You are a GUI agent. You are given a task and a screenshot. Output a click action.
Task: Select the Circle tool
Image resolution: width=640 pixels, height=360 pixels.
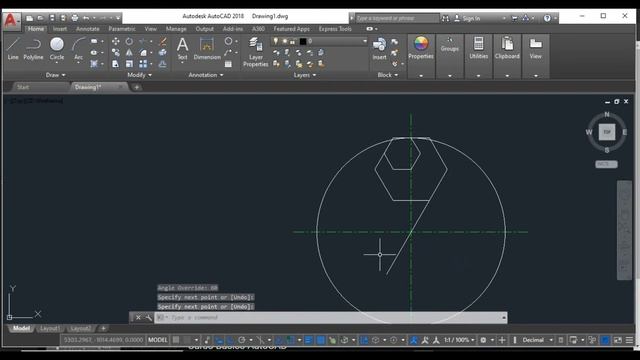coord(57,49)
